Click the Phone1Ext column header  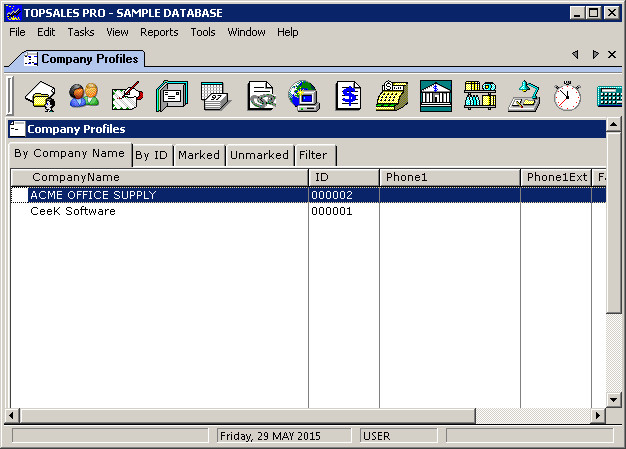(556, 177)
